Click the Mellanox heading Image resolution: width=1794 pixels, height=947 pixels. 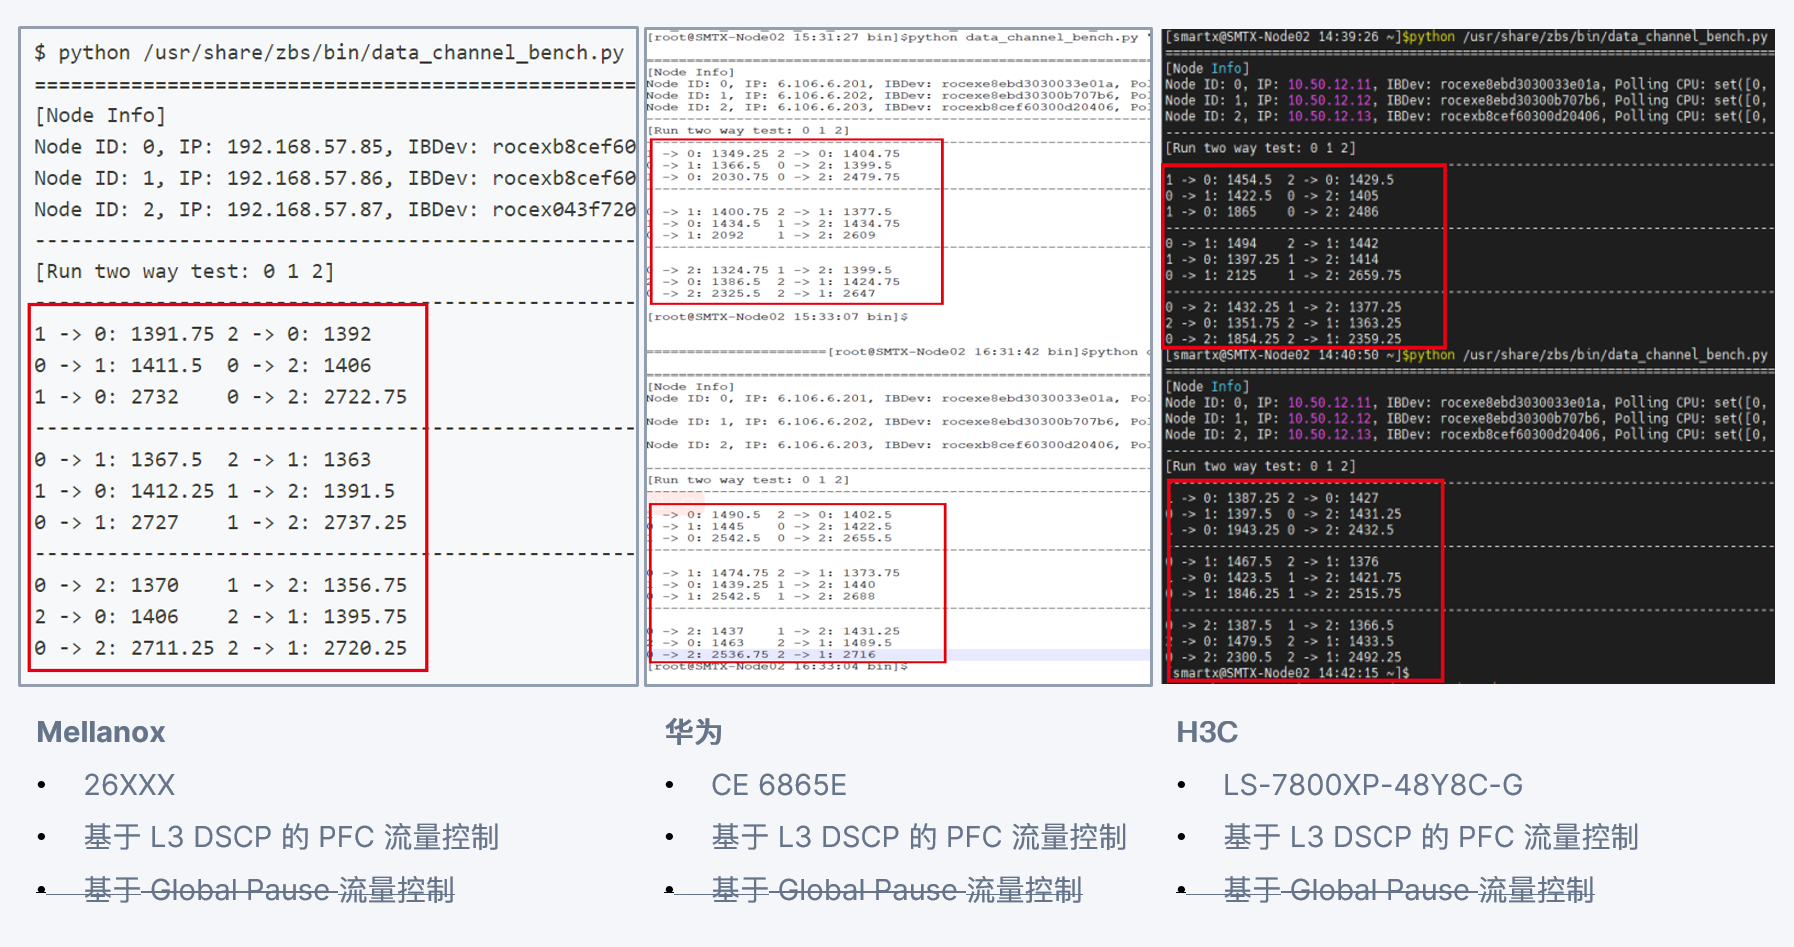100,732
